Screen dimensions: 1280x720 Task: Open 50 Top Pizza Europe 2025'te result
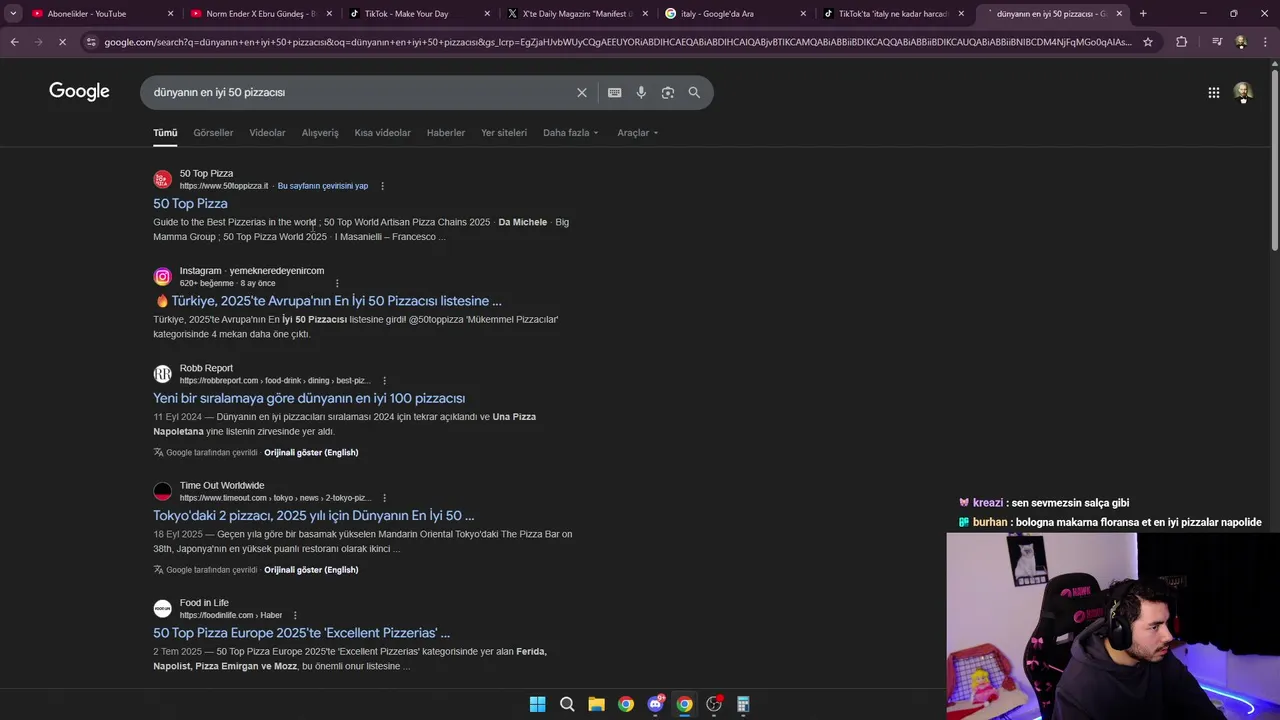tap(301, 633)
